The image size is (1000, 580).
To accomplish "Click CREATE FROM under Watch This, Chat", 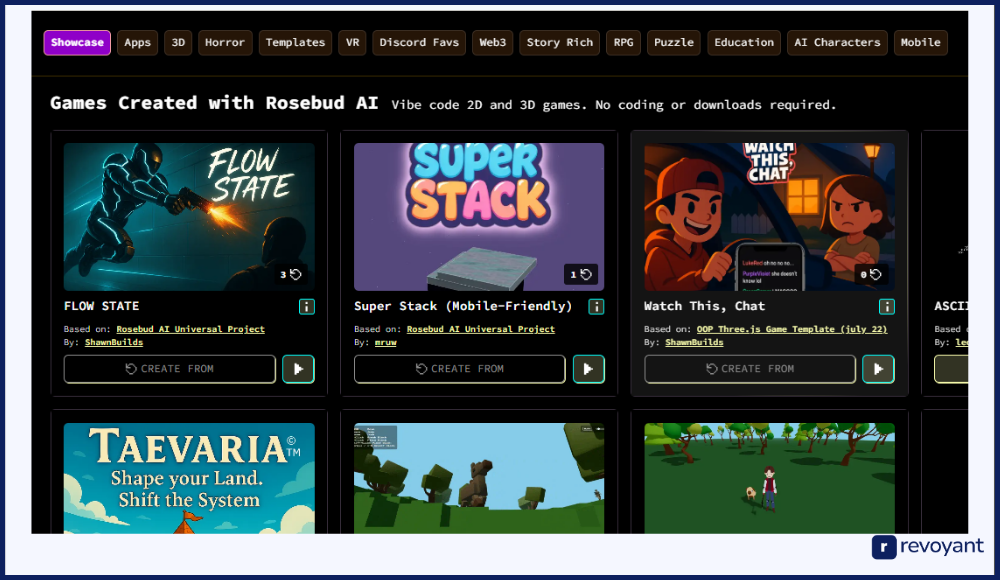I will point(750,369).
